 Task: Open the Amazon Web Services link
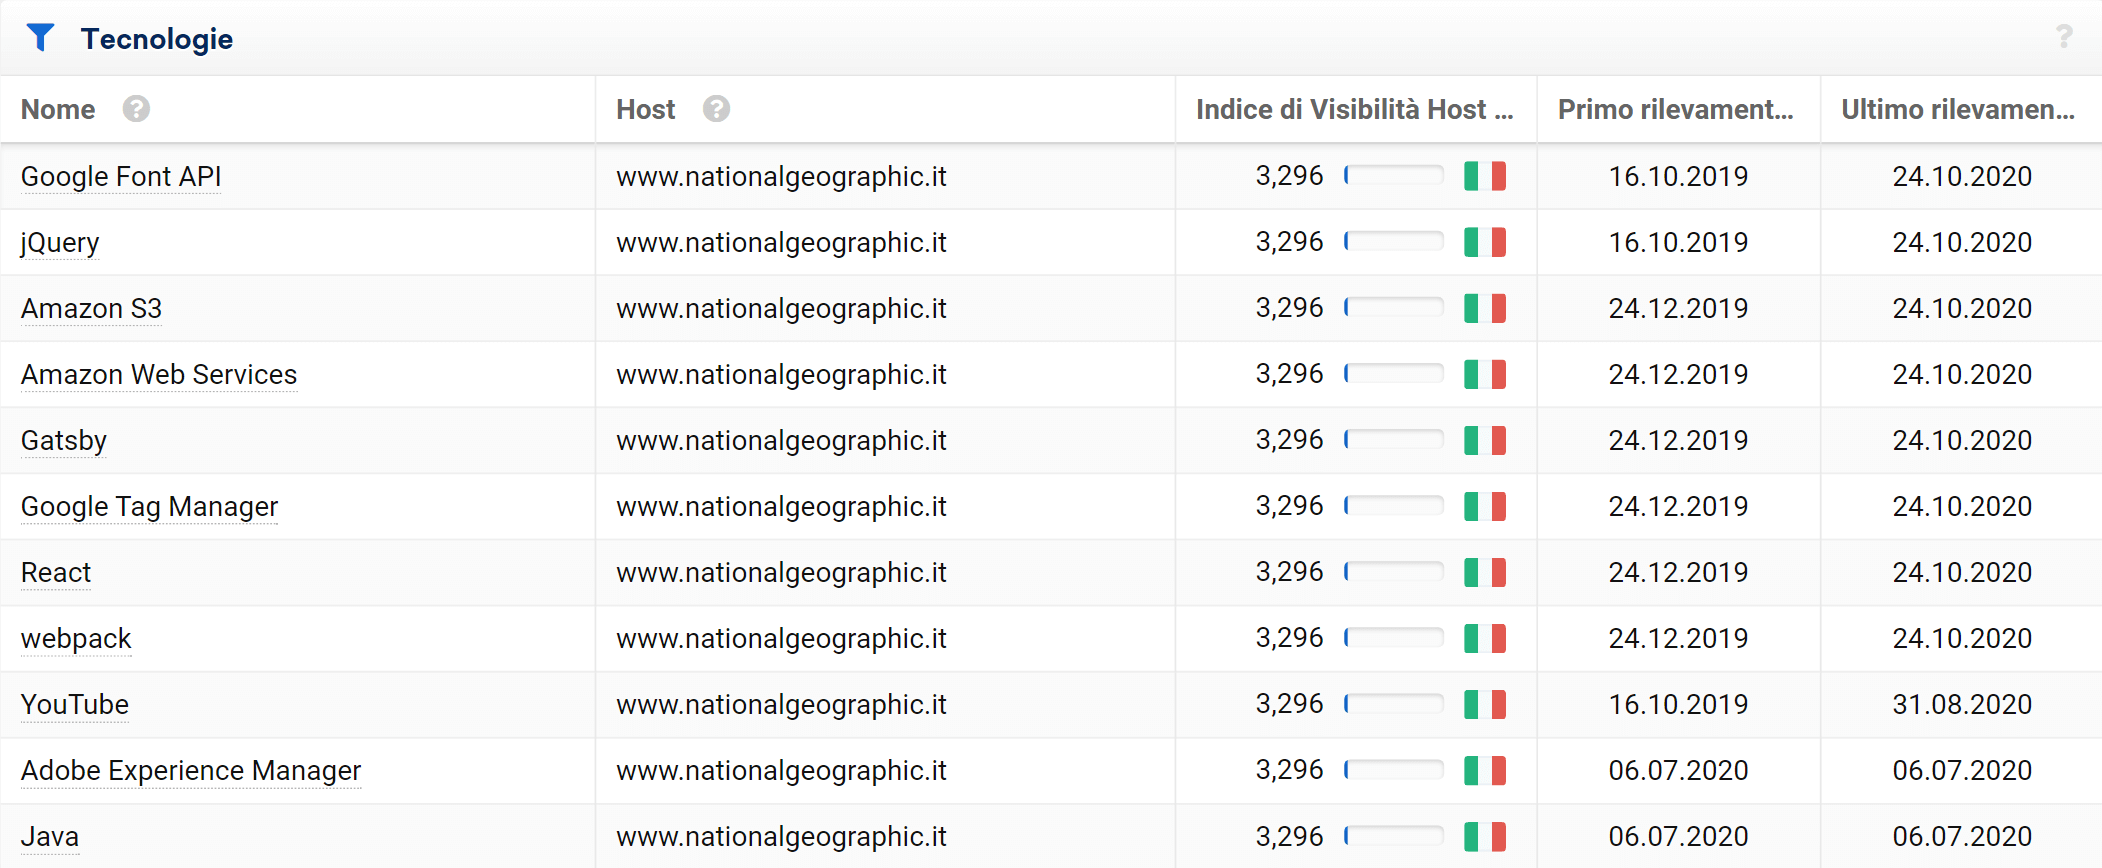pyautogui.click(x=159, y=374)
